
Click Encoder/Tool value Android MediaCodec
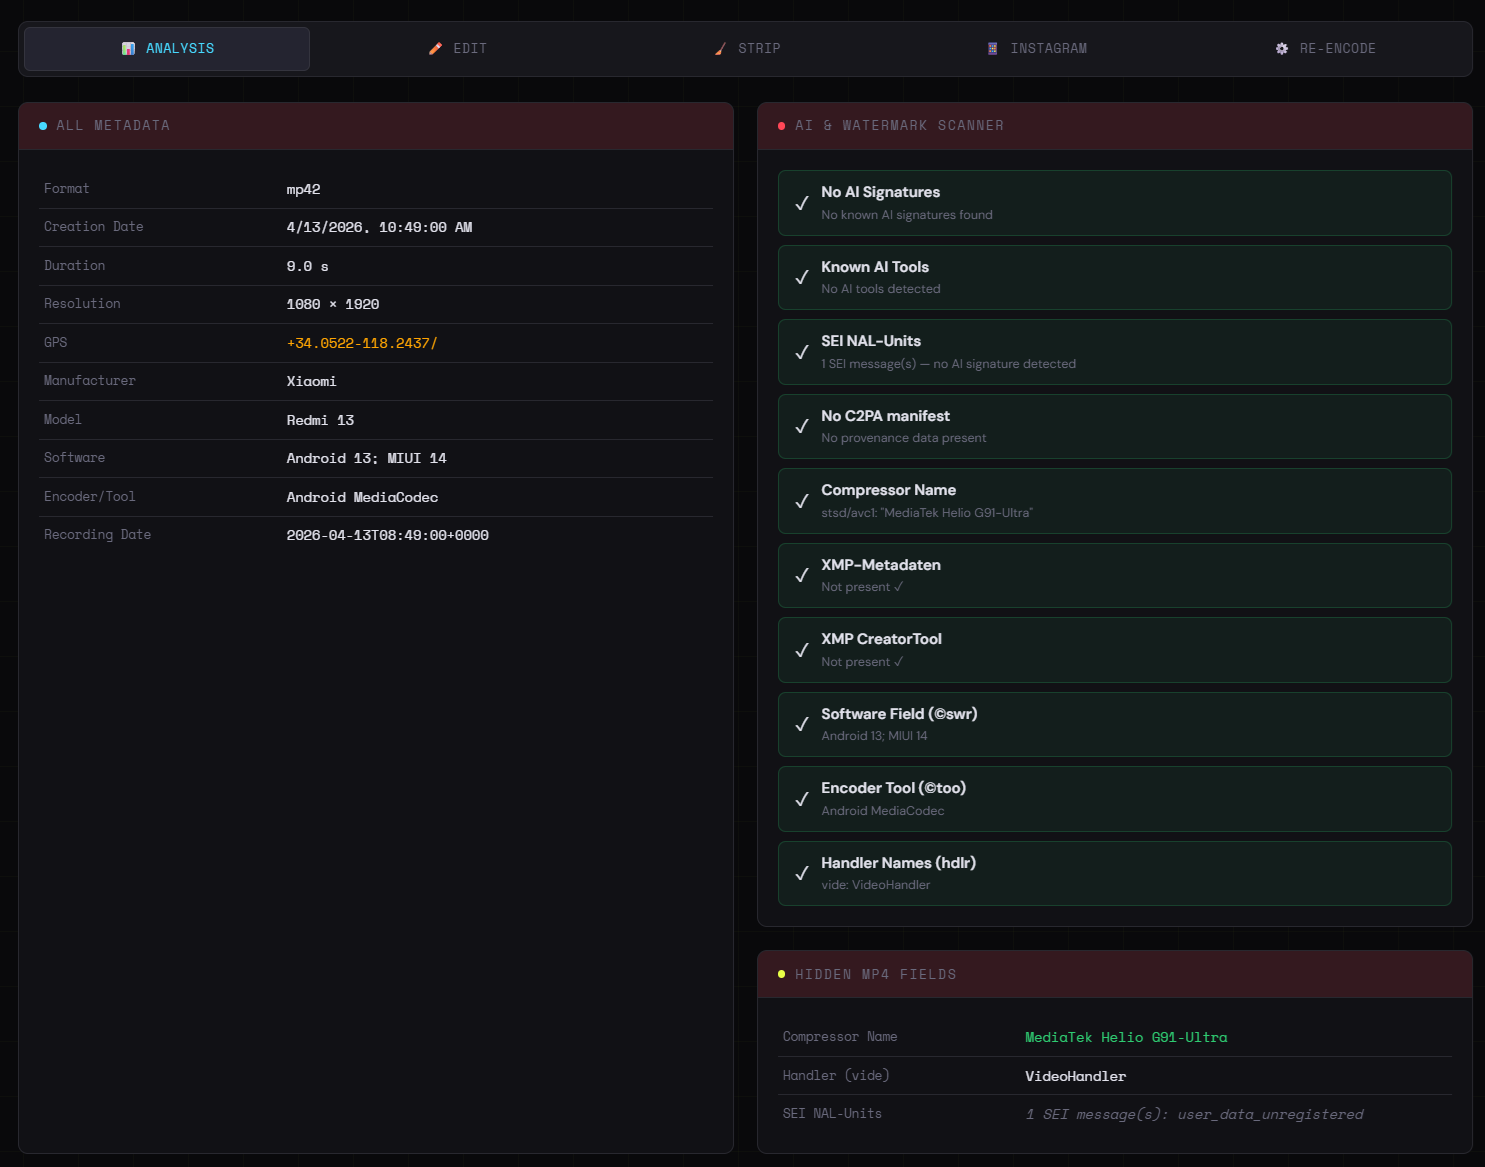tap(363, 498)
